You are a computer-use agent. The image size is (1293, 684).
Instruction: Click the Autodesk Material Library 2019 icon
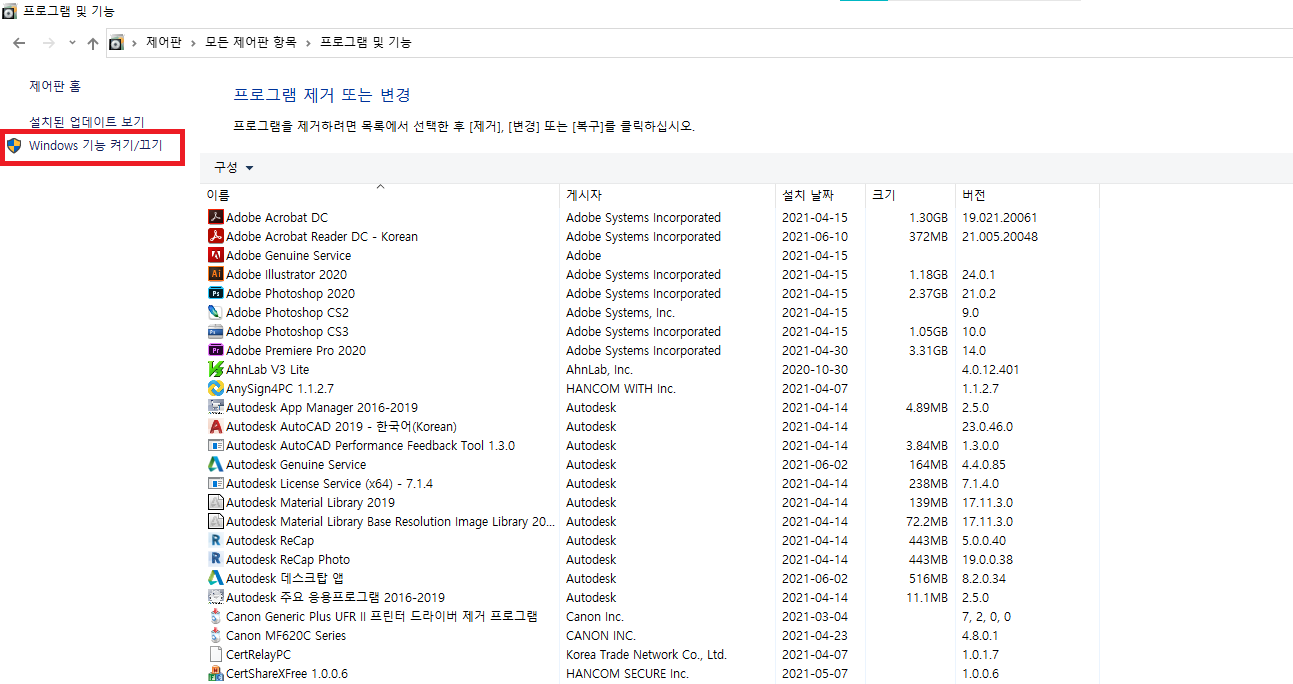pyautogui.click(x=215, y=502)
